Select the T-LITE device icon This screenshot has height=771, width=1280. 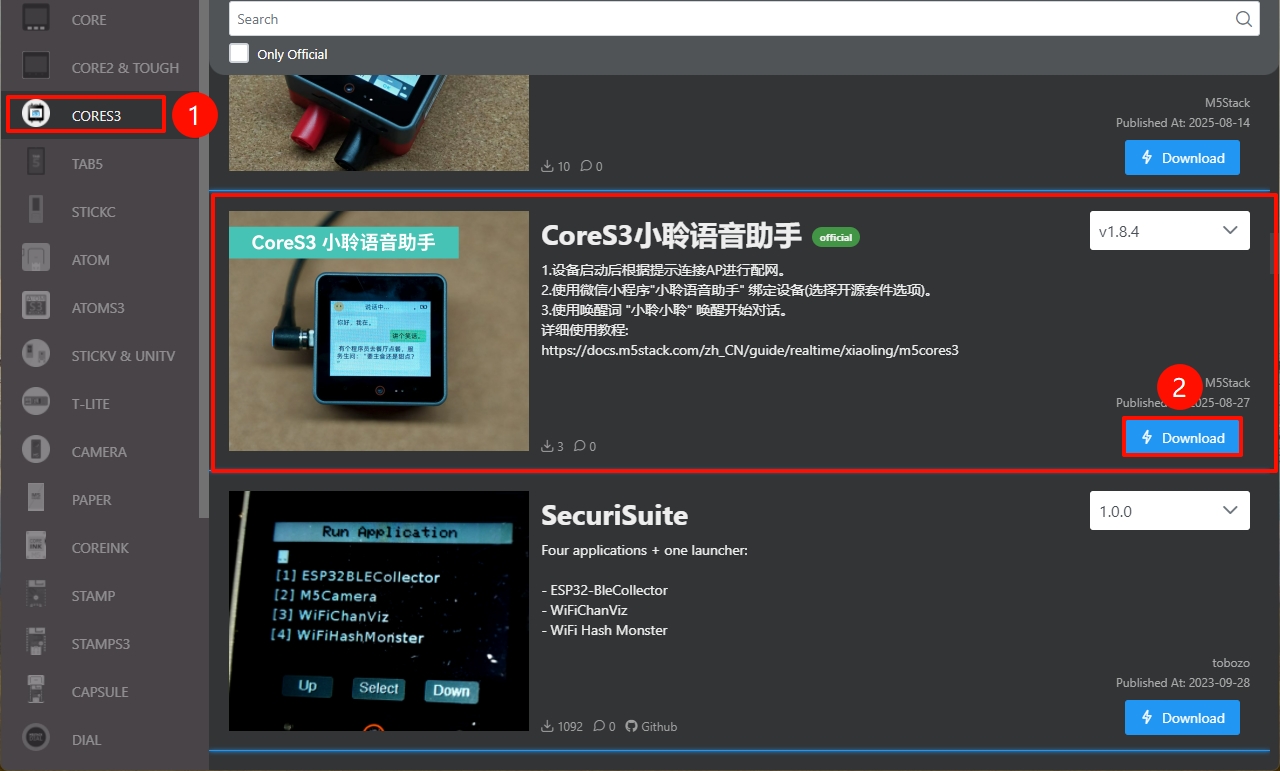tap(36, 403)
